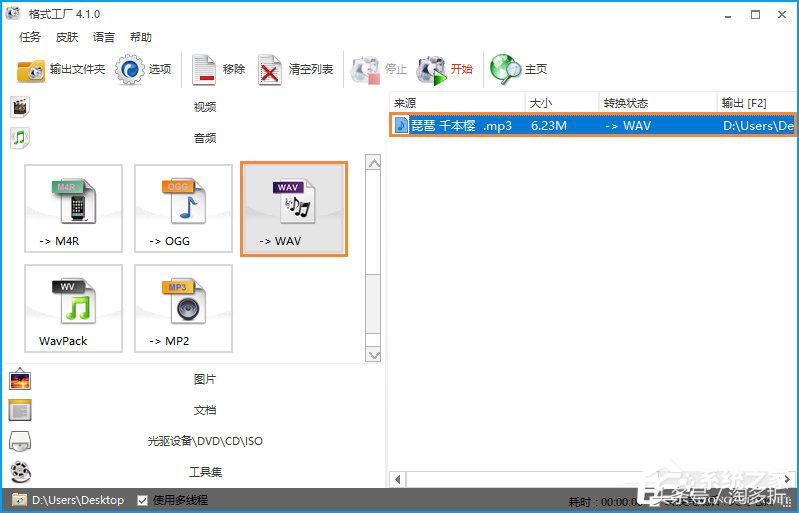Click task list horizontal scroll left arrow
The image size is (799, 513).
(x=398, y=479)
